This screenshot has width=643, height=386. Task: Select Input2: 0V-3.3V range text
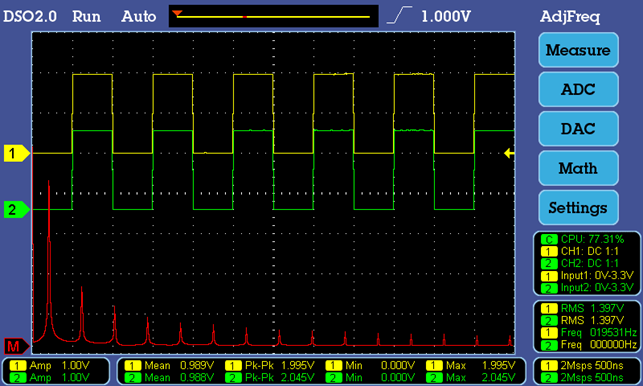(x=597, y=288)
